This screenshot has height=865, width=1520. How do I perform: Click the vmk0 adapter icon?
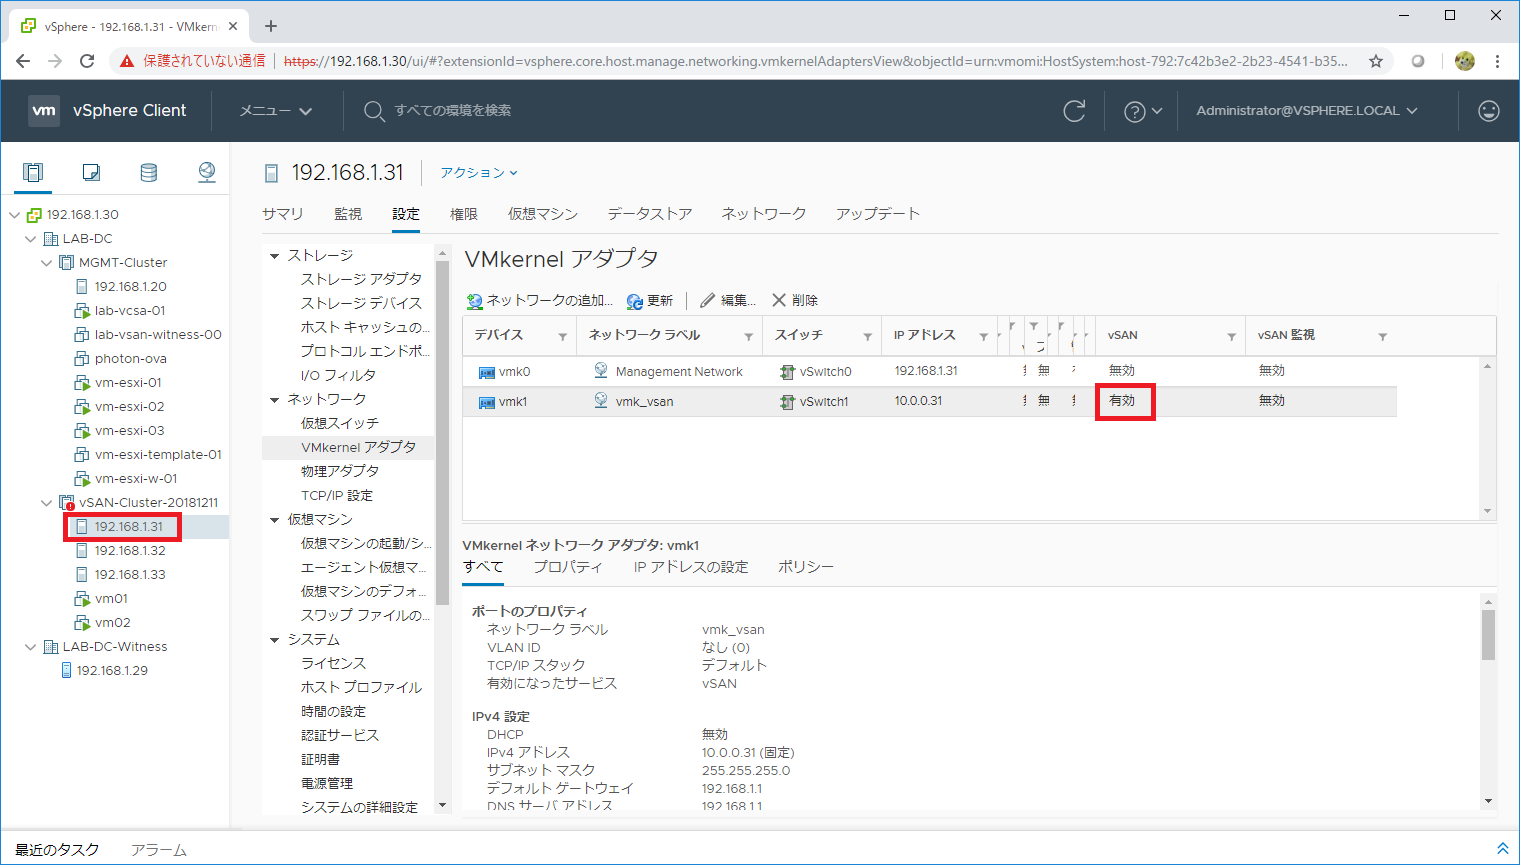tap(487, 372)
